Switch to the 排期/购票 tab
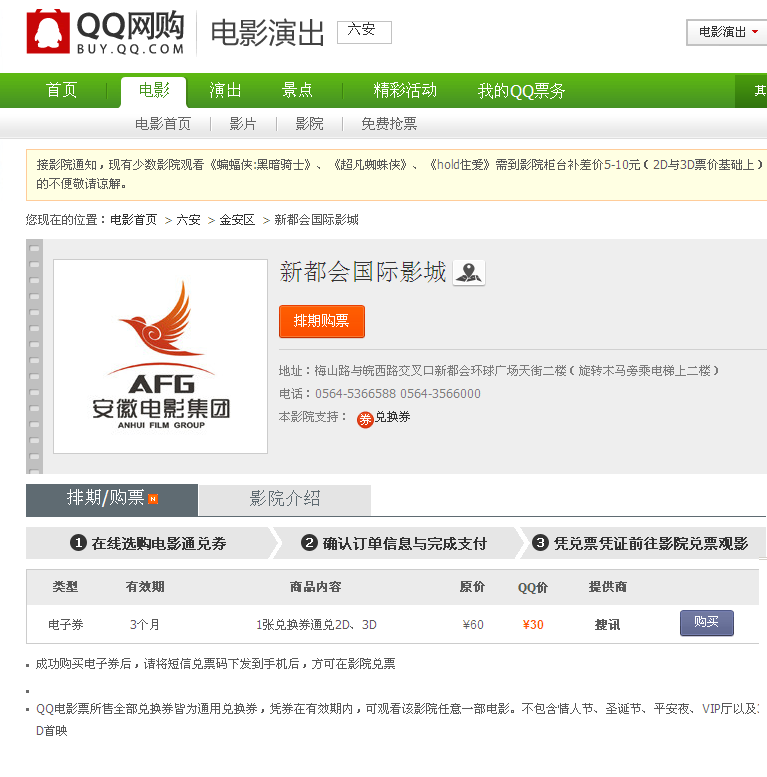The image size is (767, 777). pos(112,500)
